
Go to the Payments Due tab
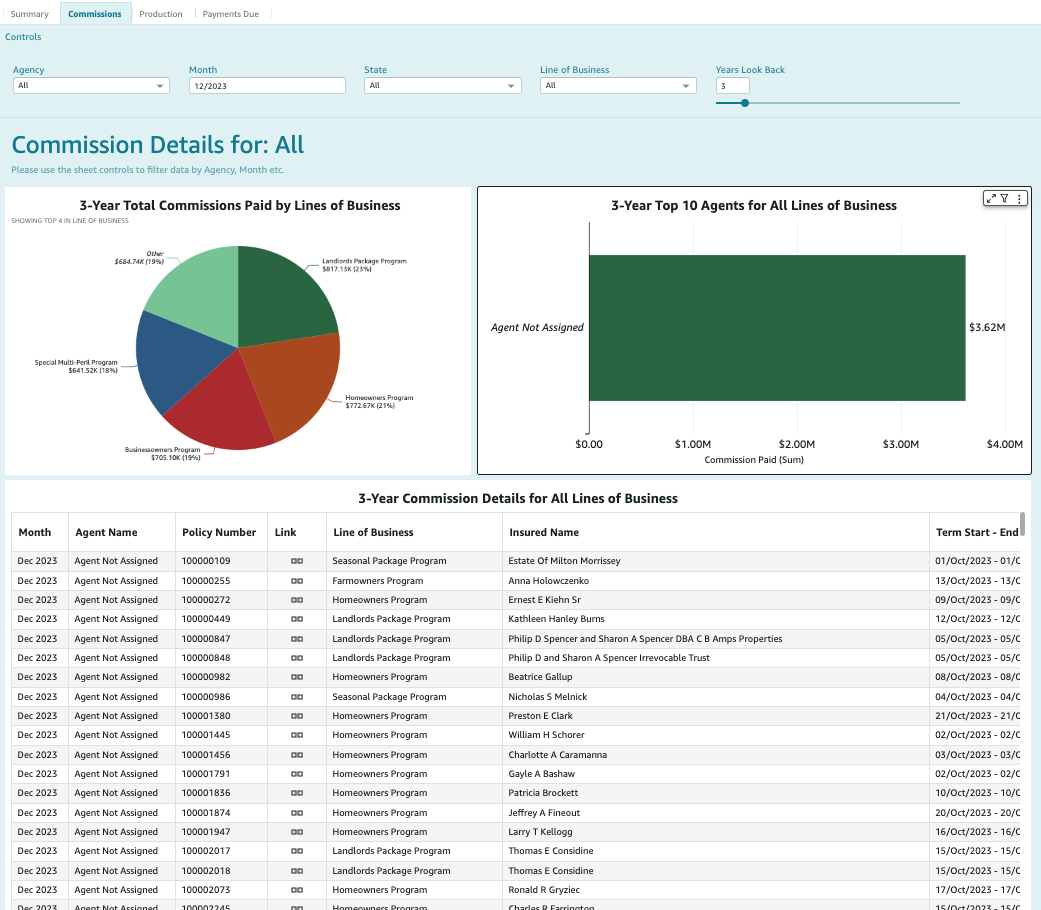click(x=230, y=14)
